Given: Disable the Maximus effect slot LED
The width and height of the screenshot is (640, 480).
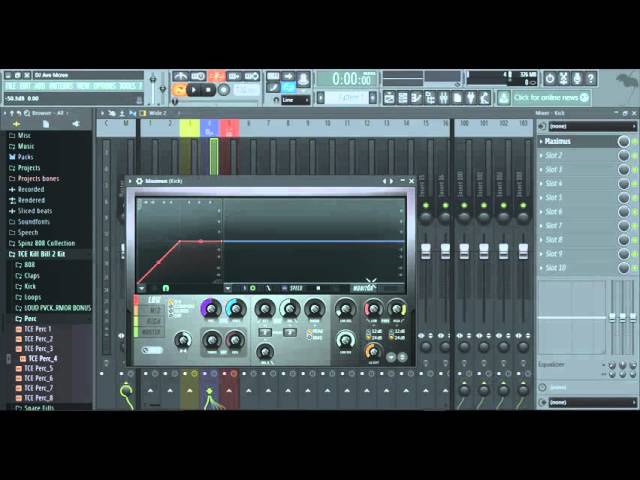Looking at the screenshot, I should [635, 141].
